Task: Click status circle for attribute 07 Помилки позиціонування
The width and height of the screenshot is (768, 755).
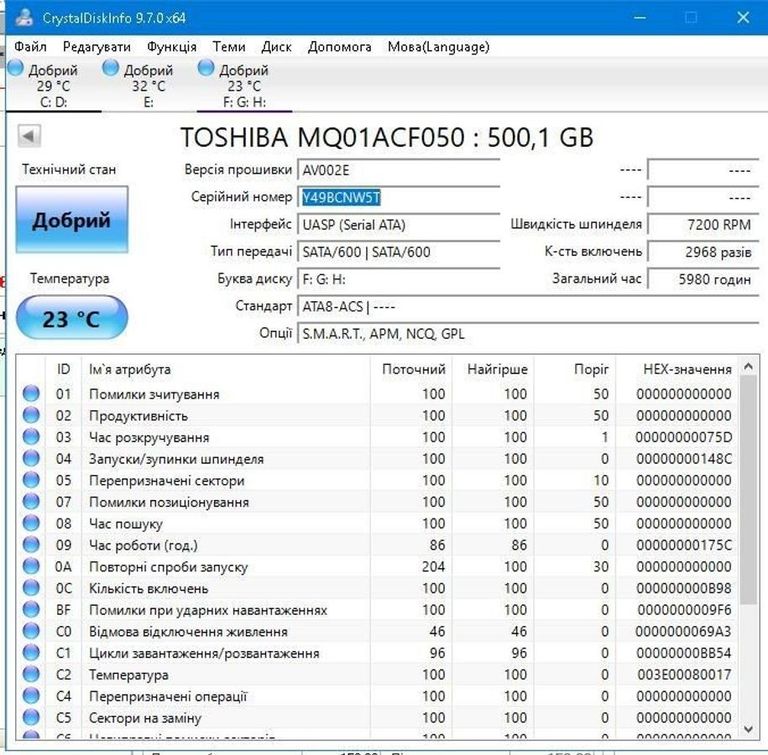Action: pos(31,501)
